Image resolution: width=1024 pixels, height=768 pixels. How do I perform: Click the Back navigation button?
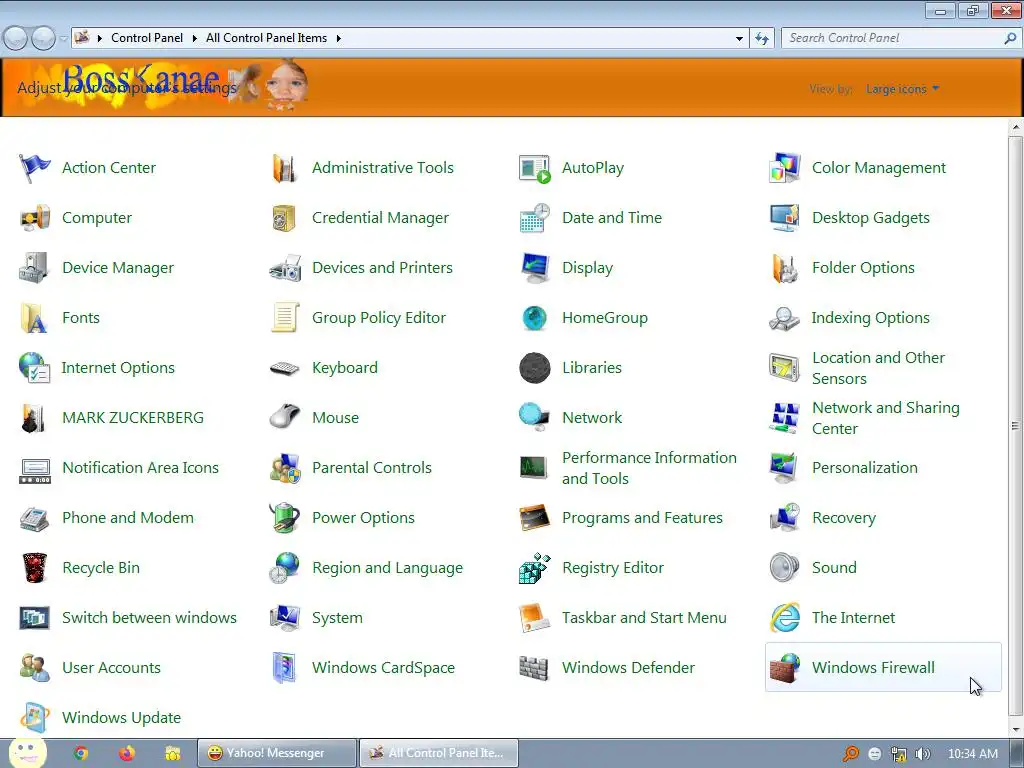pos(16,39)
